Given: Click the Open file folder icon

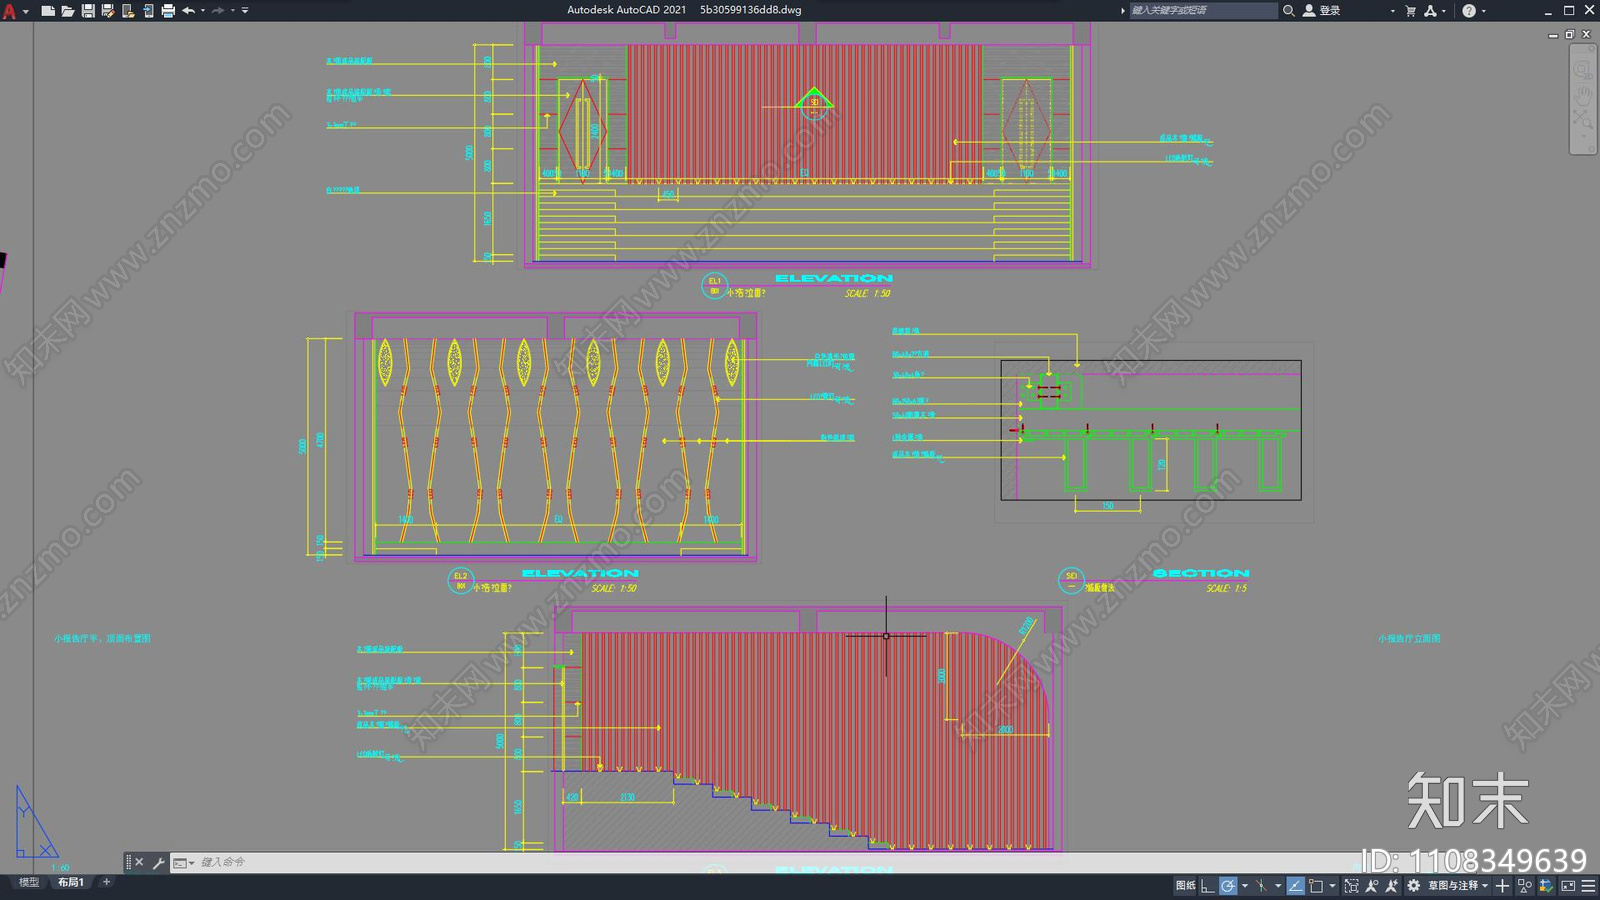Looking at the screenshot, I should [x=67, y=11].
